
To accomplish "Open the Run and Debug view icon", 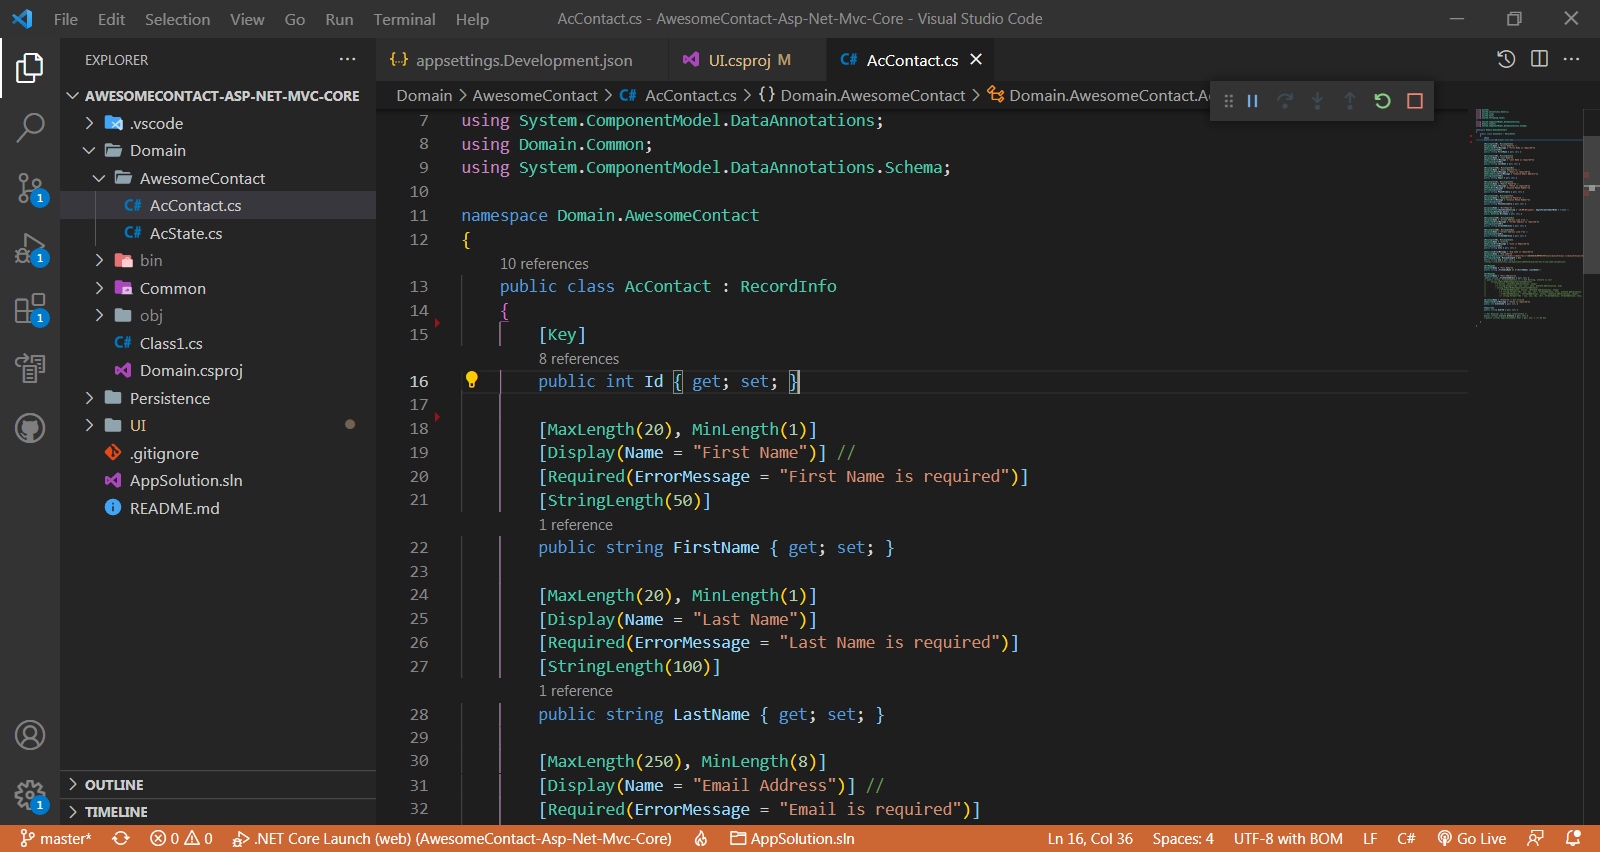I will (x=30, y=249).
